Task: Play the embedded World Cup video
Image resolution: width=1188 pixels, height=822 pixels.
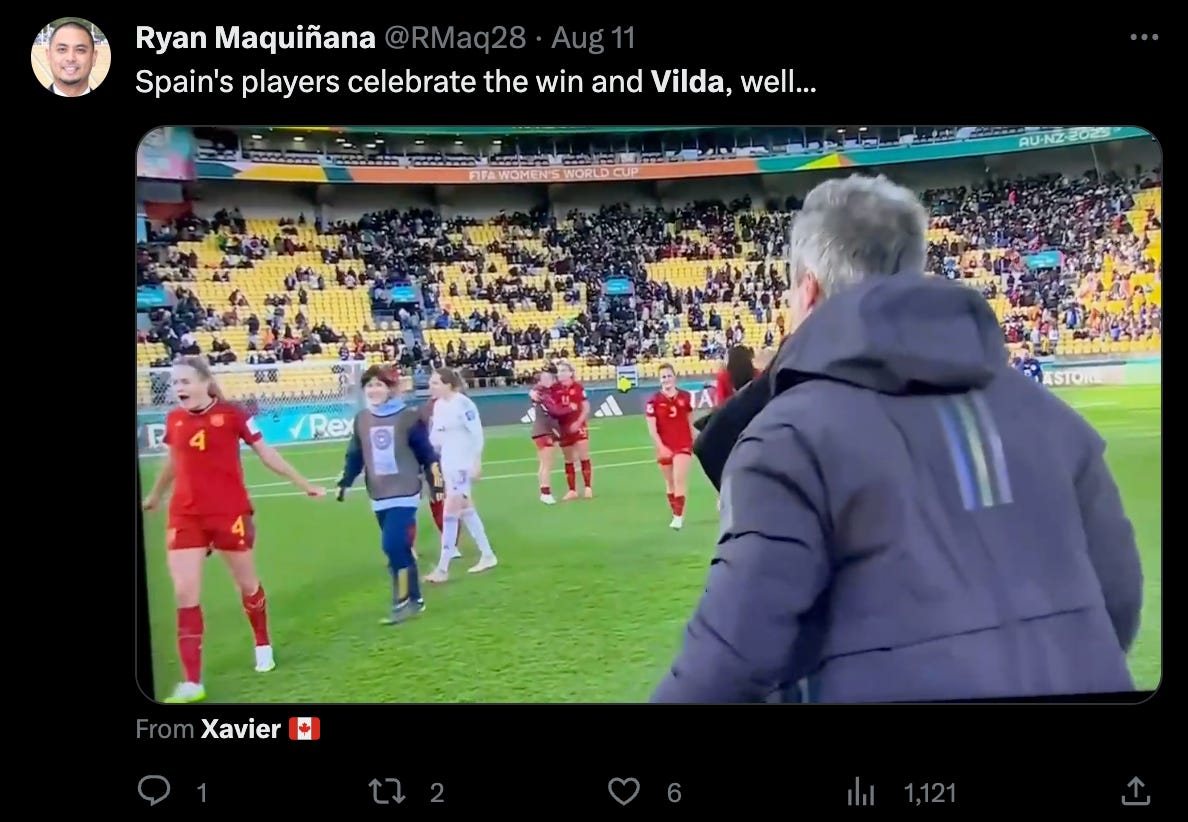Action: (649, 414)
